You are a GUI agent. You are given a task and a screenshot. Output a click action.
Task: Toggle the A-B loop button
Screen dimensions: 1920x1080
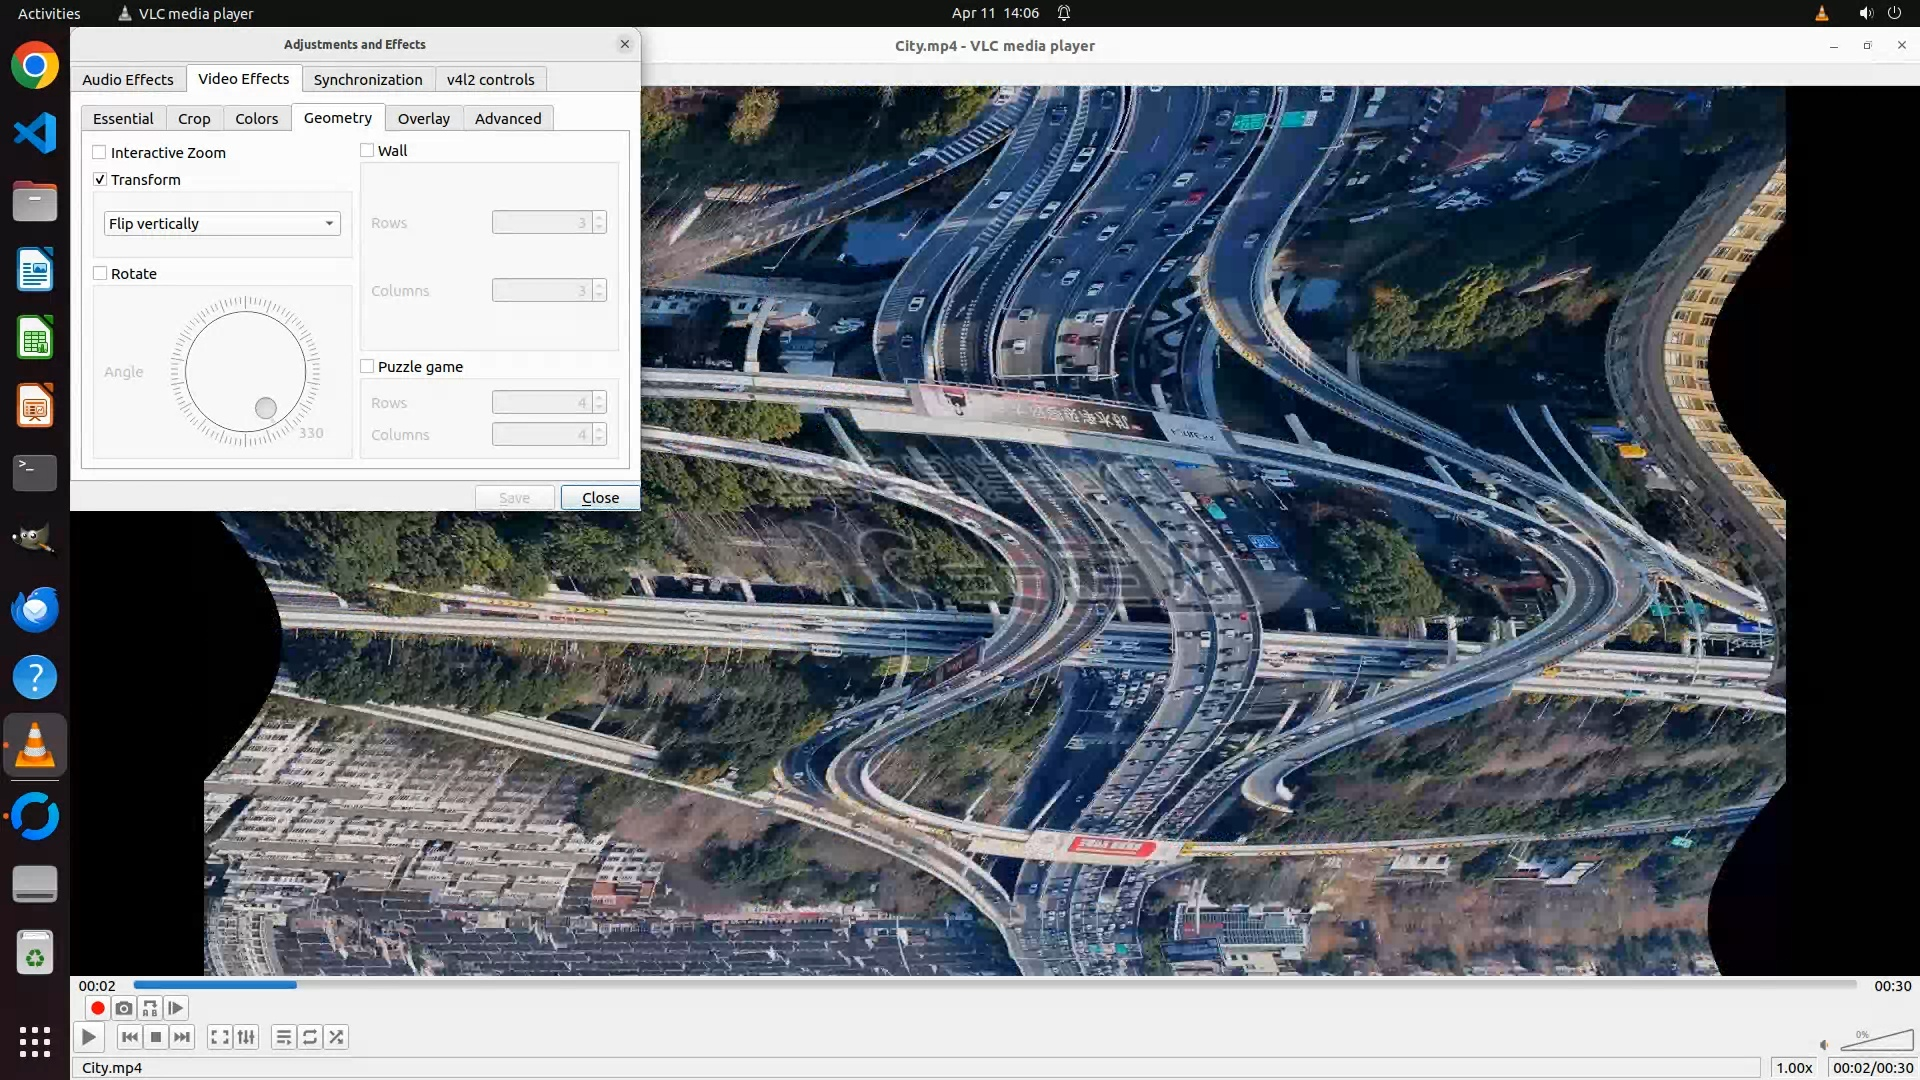pos(150,1008)
